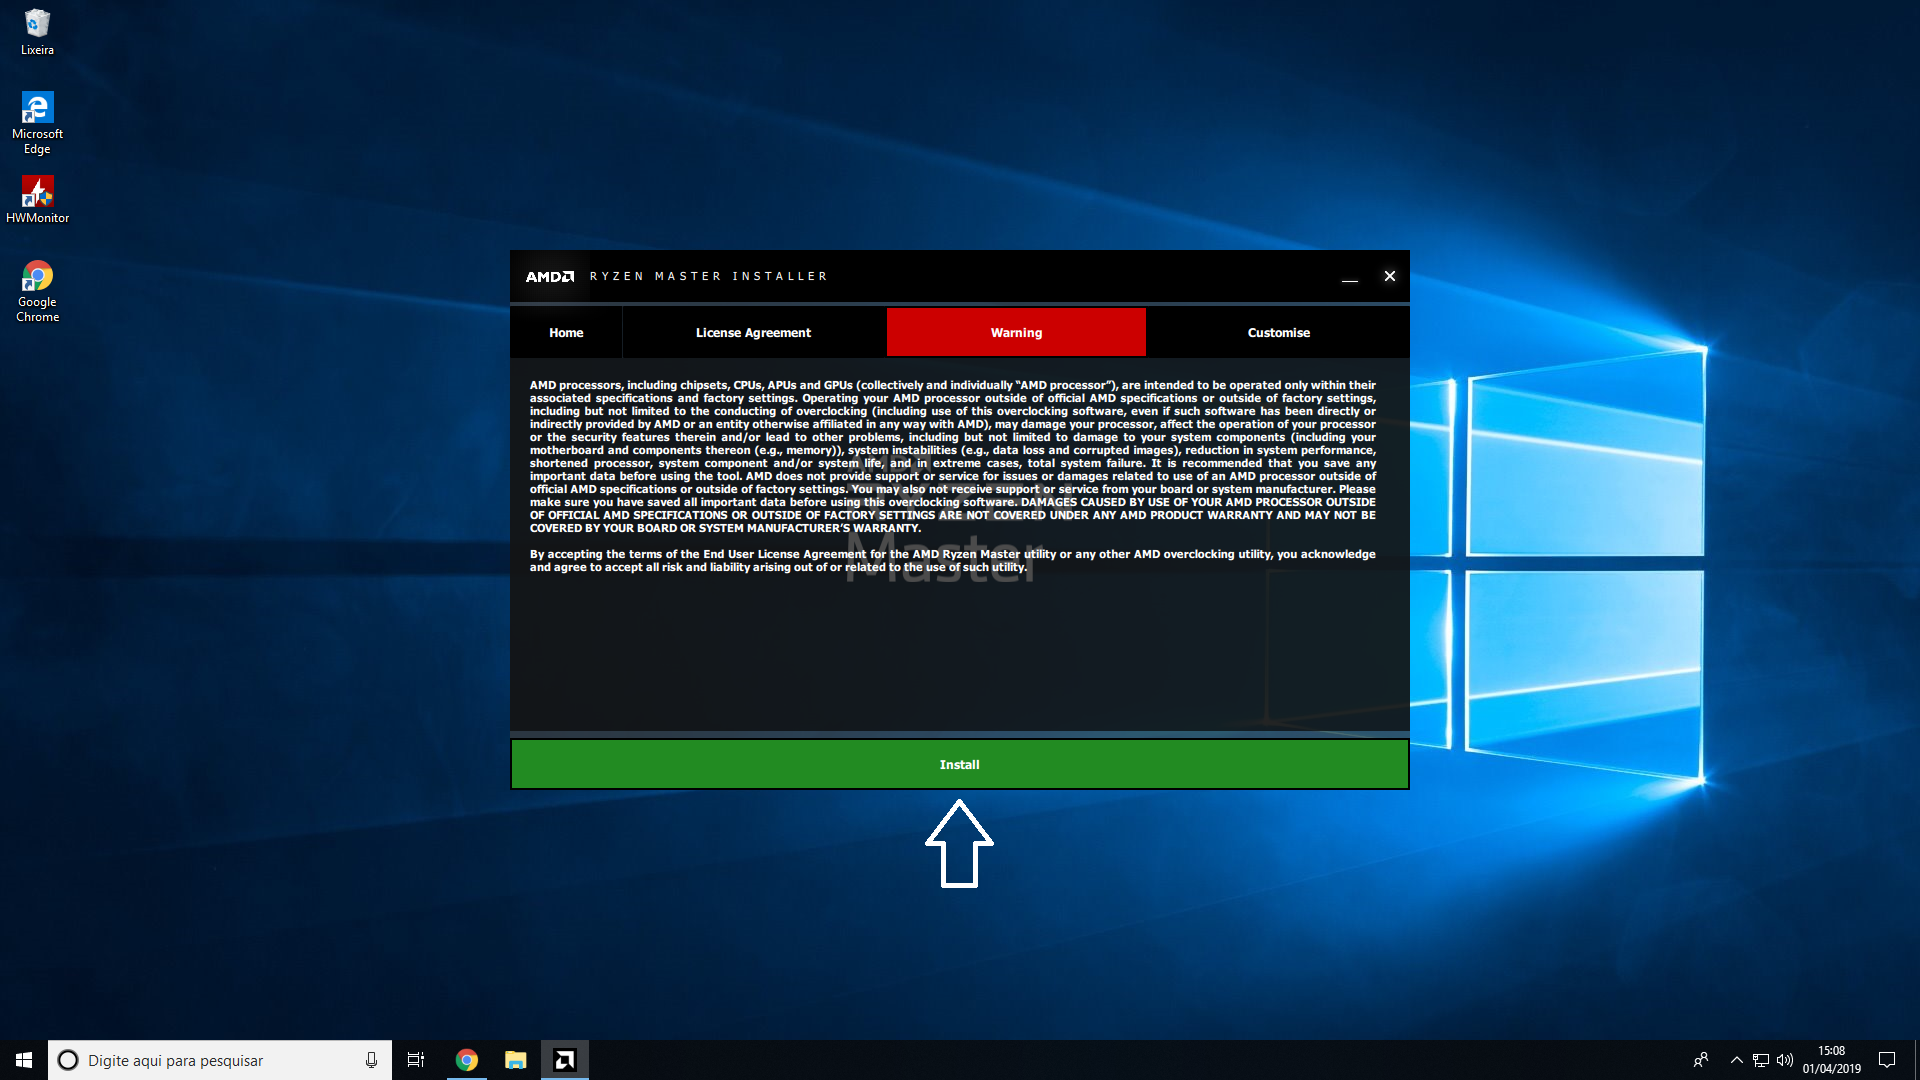1920x1080 pixels.
Task: Select the Warning tab
Action: (1016, 332)
